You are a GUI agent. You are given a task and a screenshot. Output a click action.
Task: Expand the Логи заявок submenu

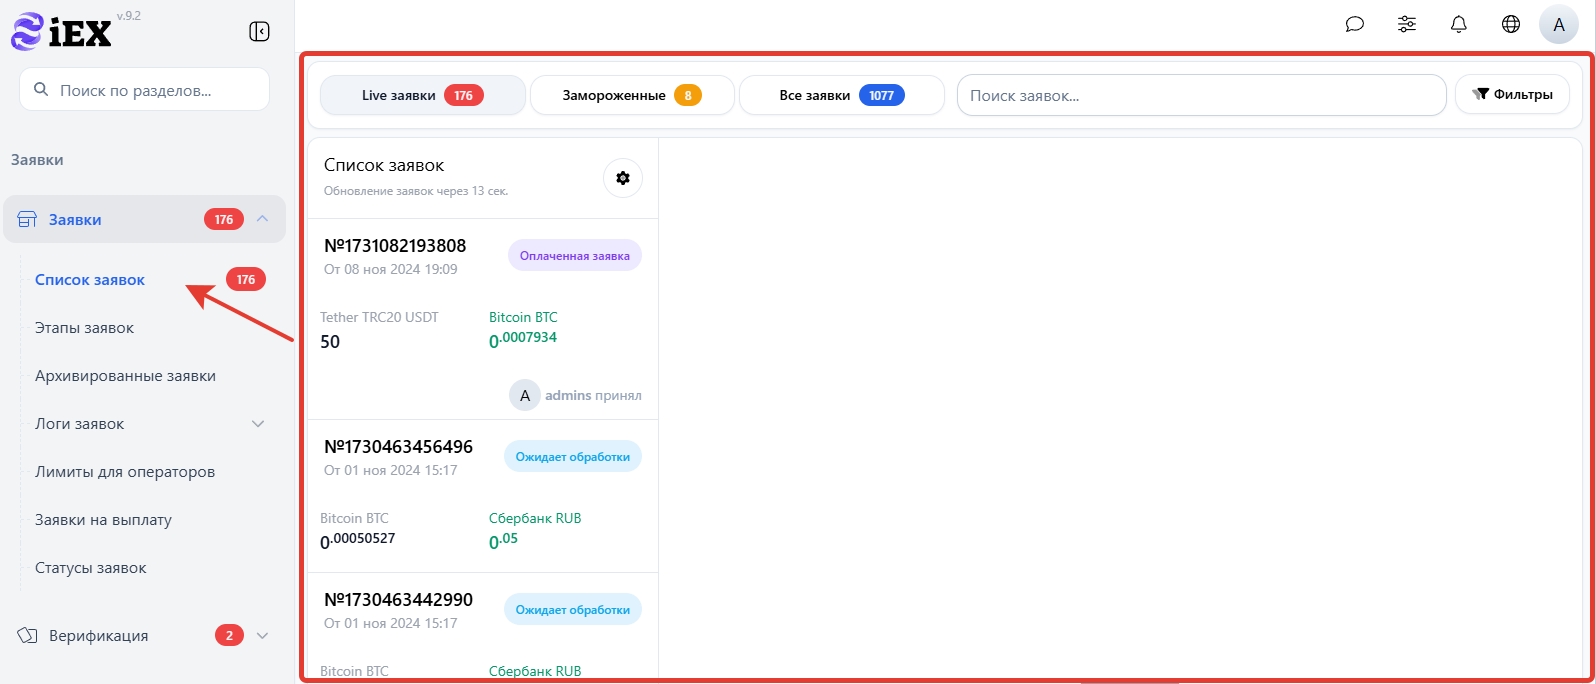pos(257,424)
